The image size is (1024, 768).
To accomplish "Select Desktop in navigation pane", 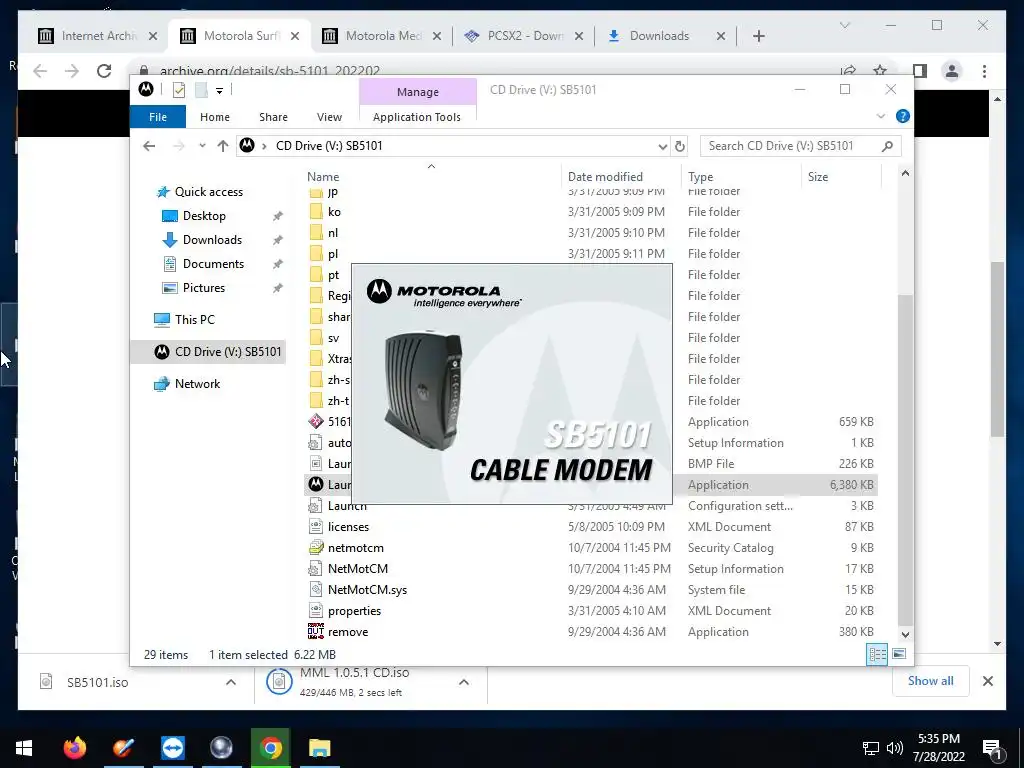I will click(204, 216).
